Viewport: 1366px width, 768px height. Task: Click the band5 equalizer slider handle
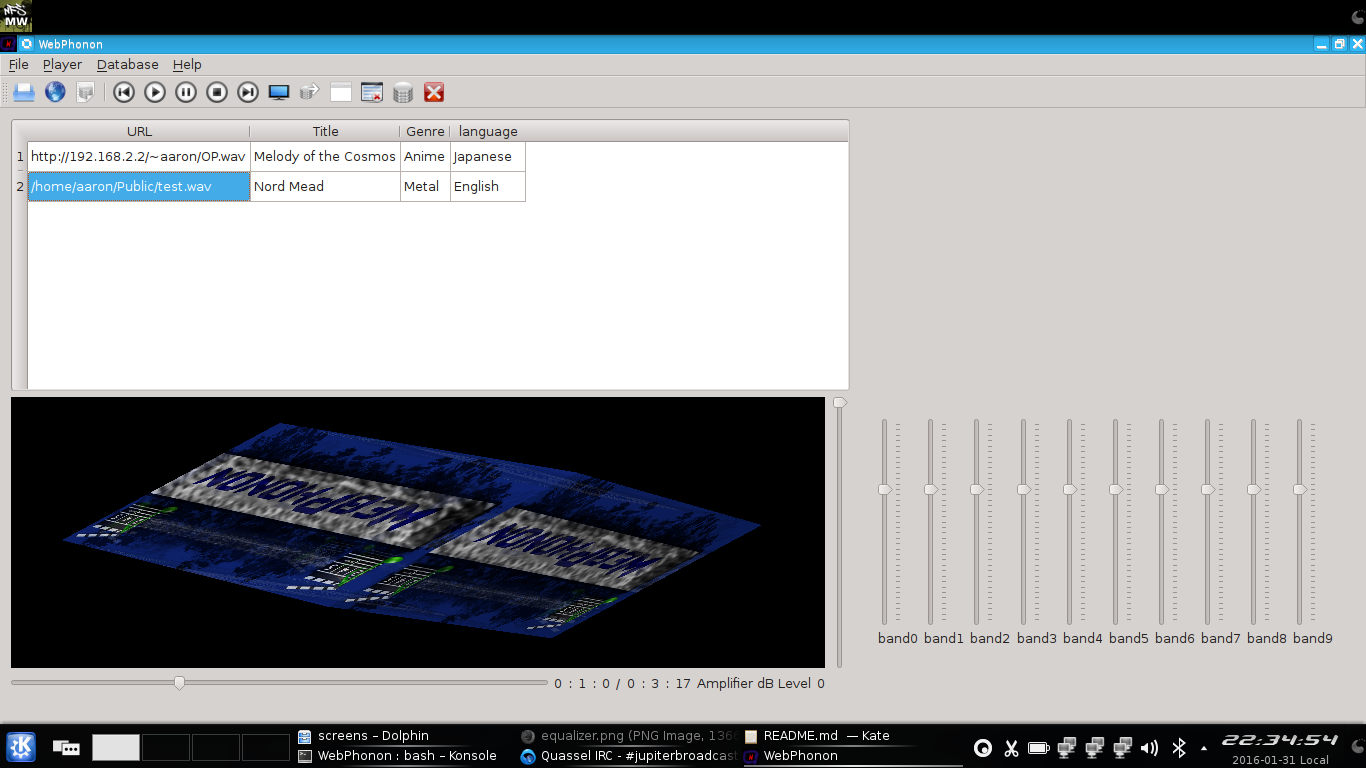1116,489
